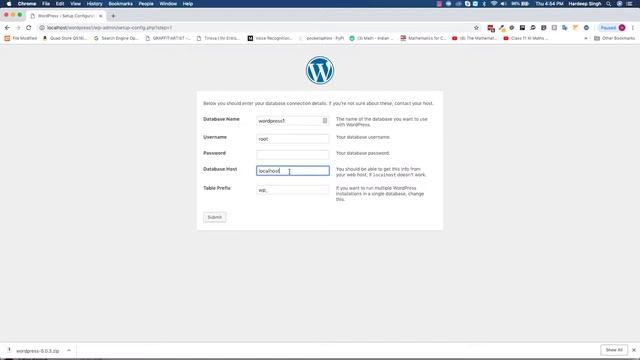The width and height of the screenshot is (640, 360).
Task: Submit the database connection form
Action: (215, 217)
